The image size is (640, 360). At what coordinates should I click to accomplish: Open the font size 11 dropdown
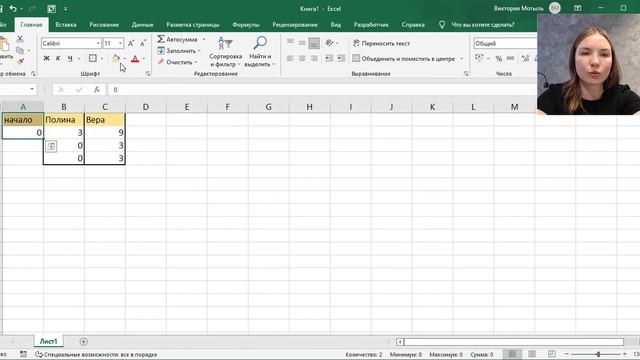[x=120, y=43]
